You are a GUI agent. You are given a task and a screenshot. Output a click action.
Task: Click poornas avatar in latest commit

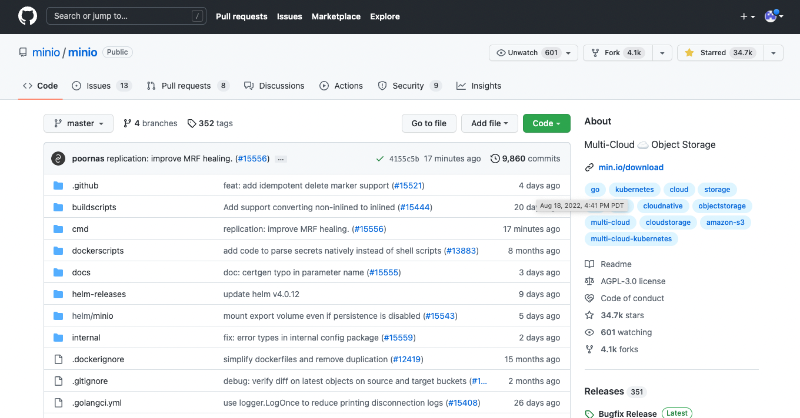(58, 159)
